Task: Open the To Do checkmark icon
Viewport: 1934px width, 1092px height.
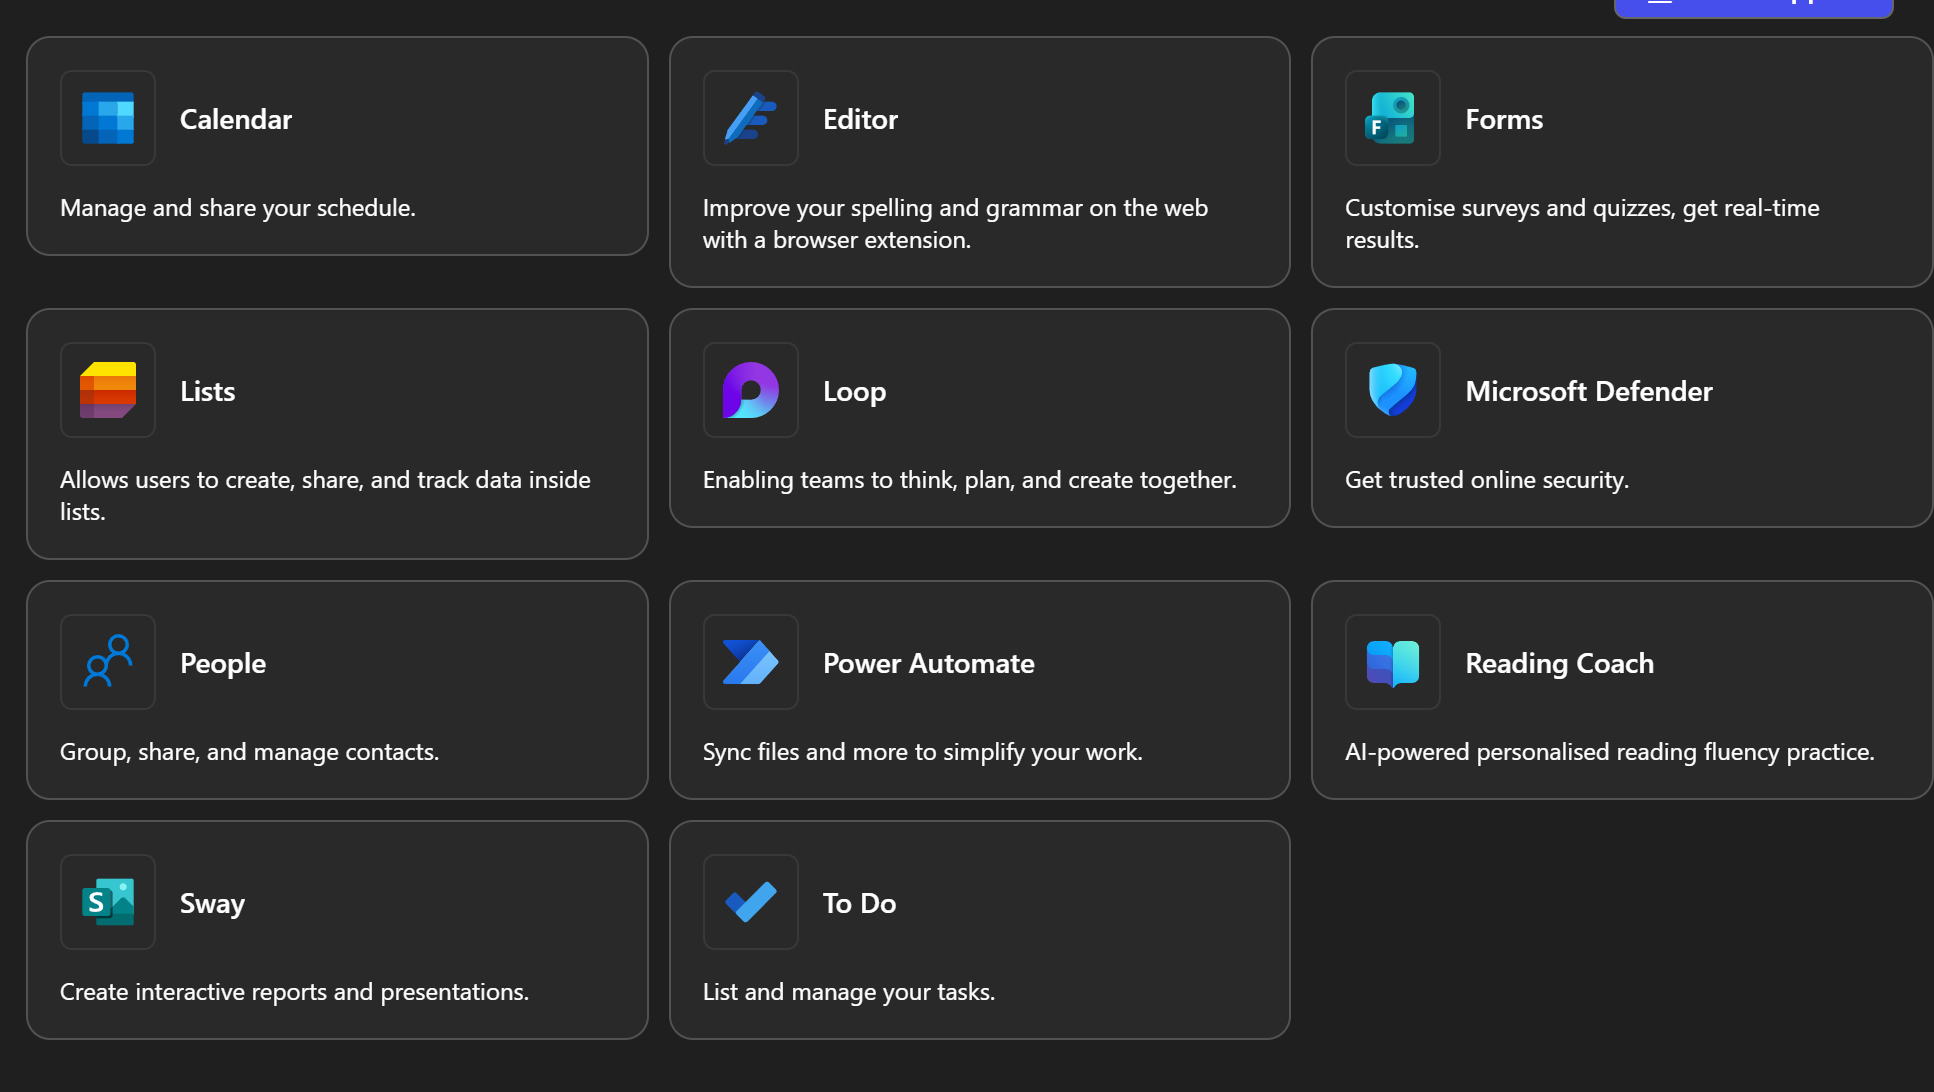Action: (750, 902)
